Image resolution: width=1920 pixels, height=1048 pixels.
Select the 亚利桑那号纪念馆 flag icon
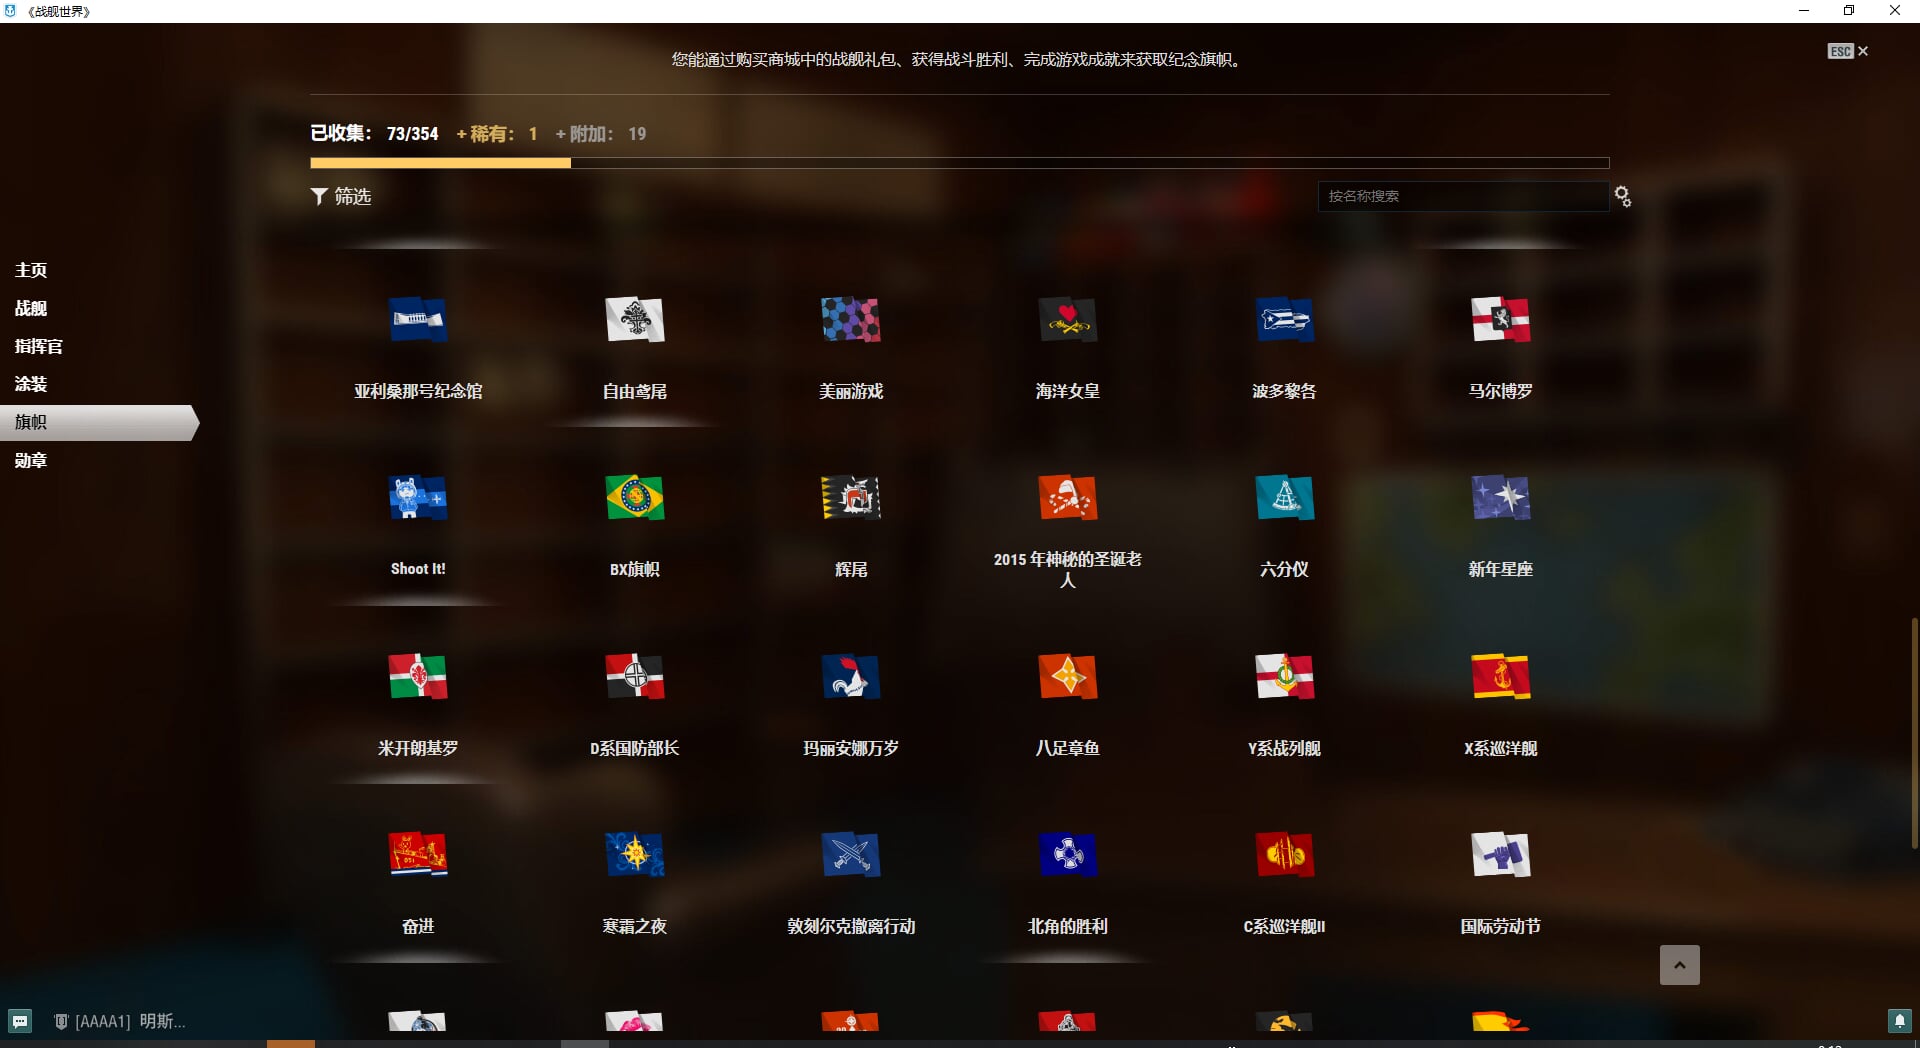point(418,320)
